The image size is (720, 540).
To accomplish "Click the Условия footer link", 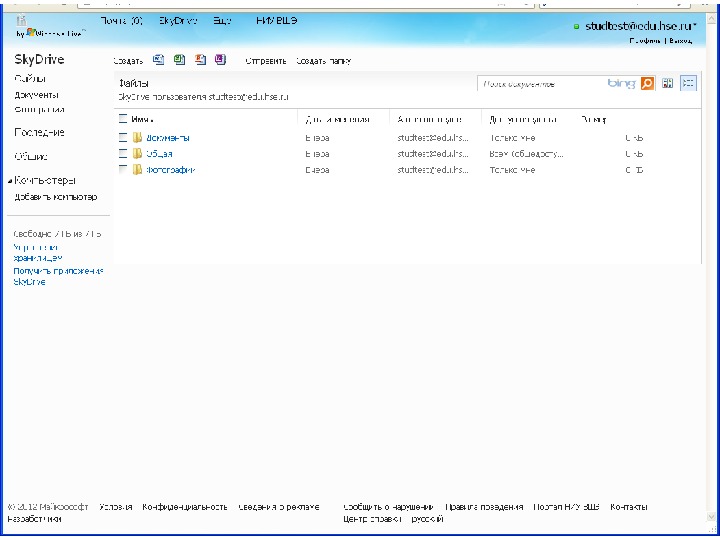I will point(116,507).
